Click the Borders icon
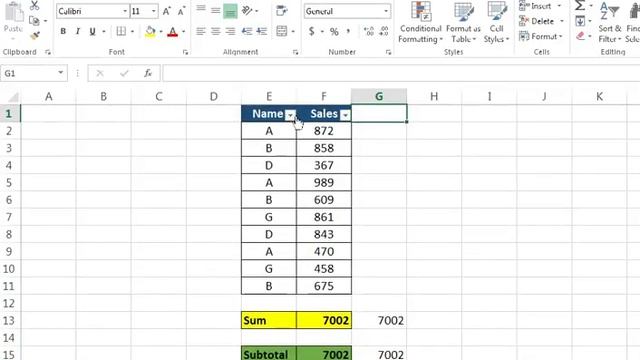The height and width of the screenshot is (360, 640). (x=121, y=31)
